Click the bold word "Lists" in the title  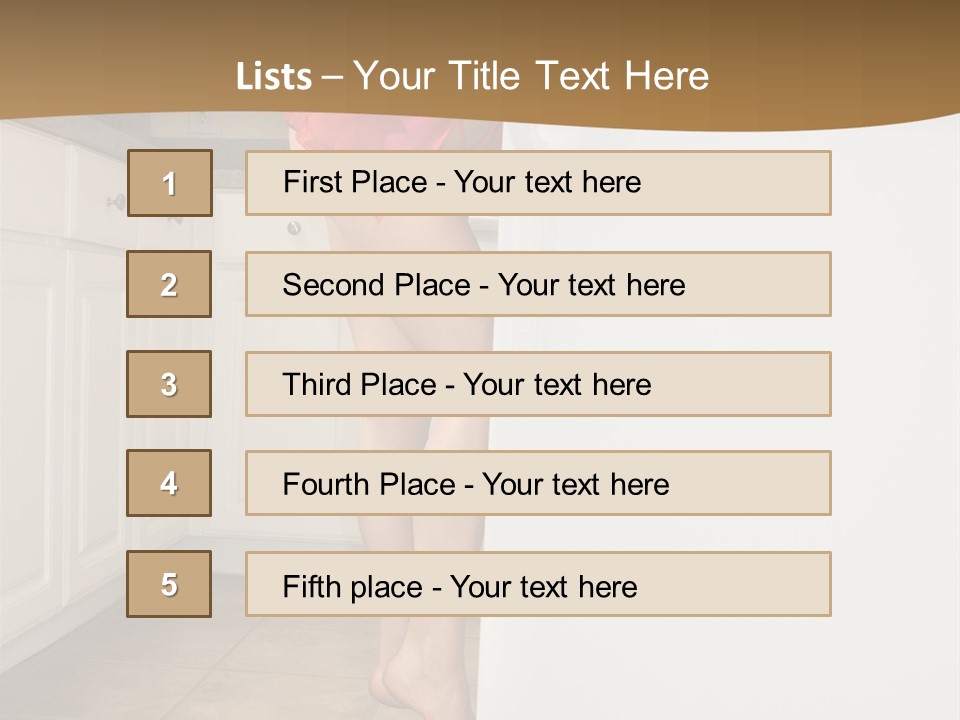click(x=273, y=77)
